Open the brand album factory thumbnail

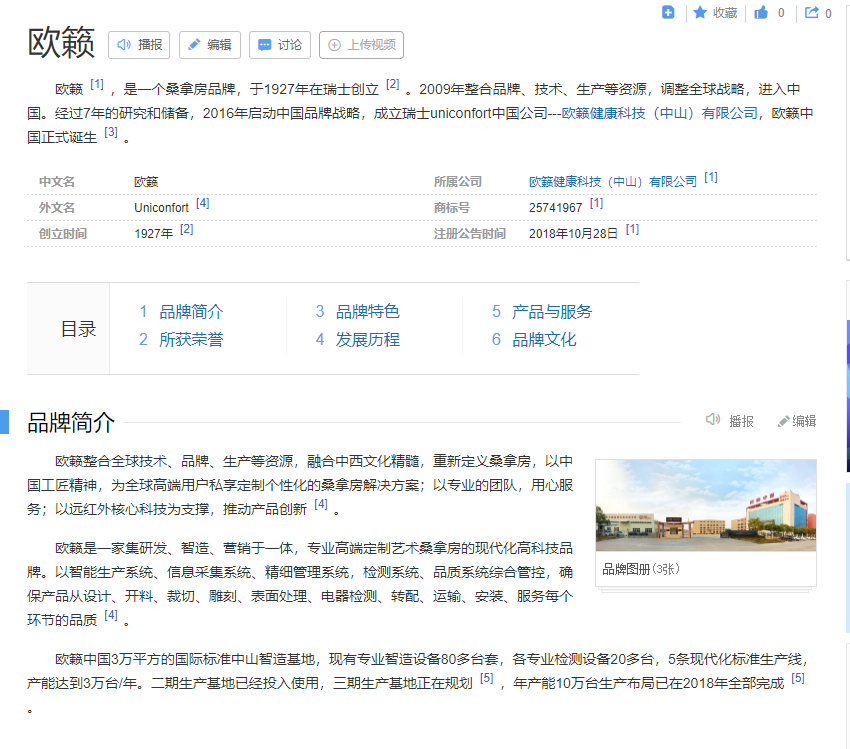click(x=706, y=505)
